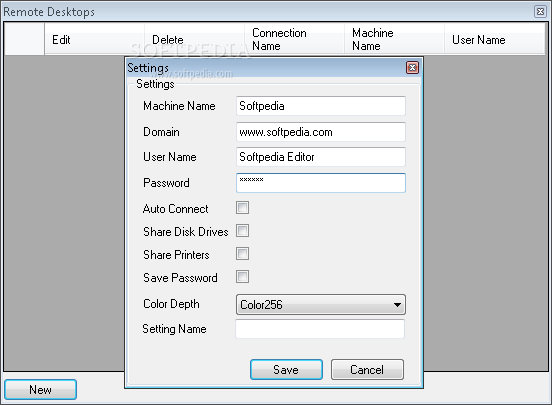Click the Color Depth label
Image resolution: width=552 pixels, height=405 pixels.
pyautogui.click(x=171, y=304)
